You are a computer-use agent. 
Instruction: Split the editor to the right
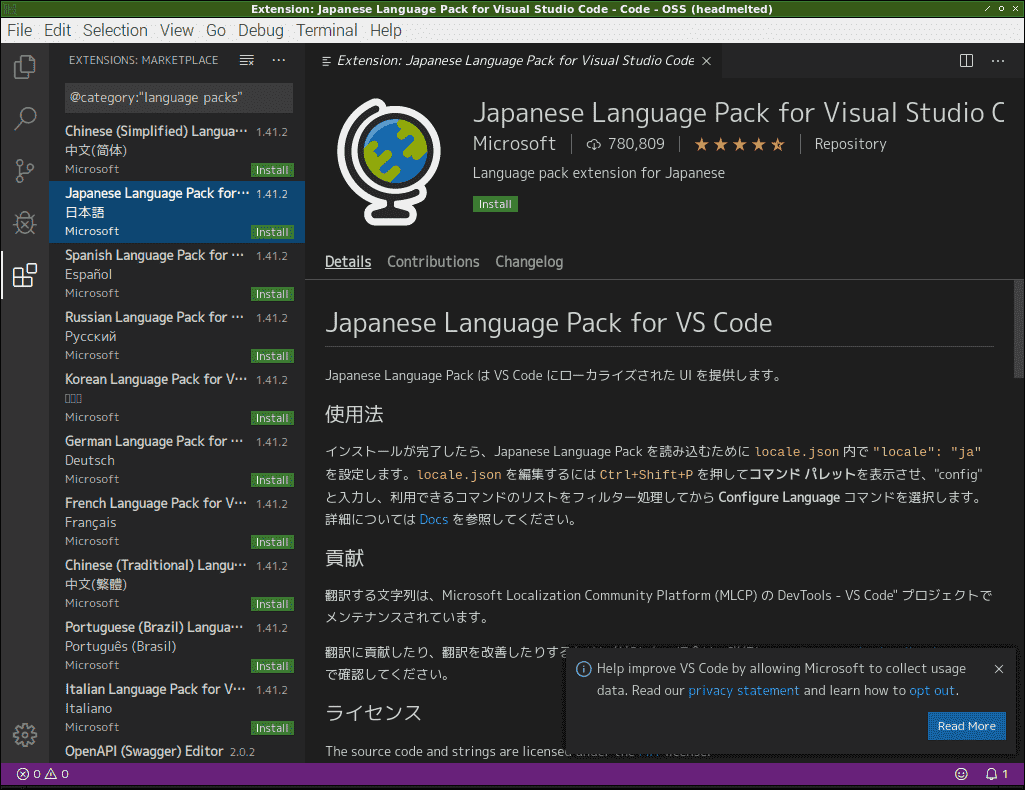(966, 61)
